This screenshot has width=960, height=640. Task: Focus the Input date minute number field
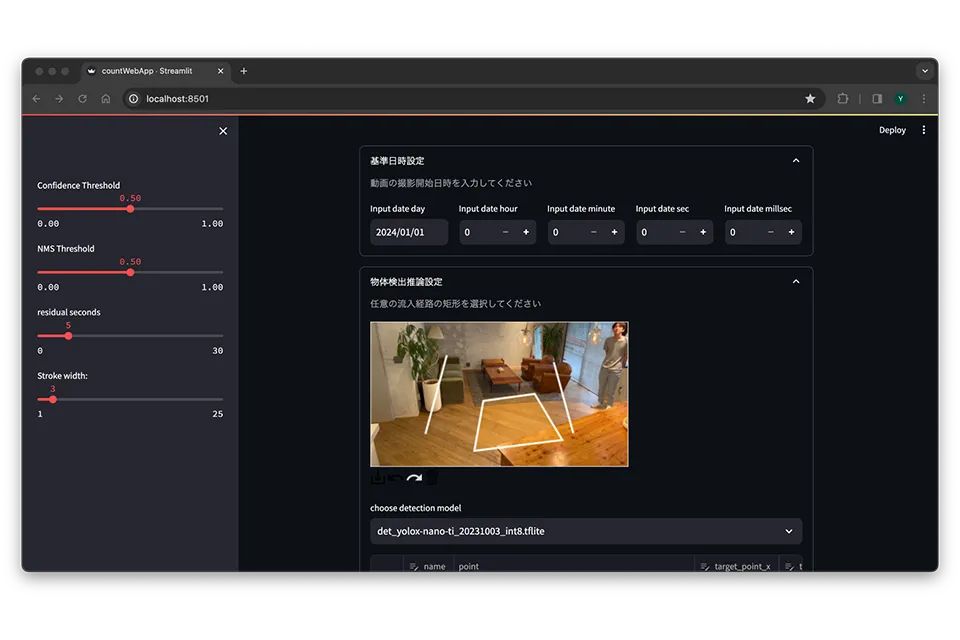(x=566, y=232)
